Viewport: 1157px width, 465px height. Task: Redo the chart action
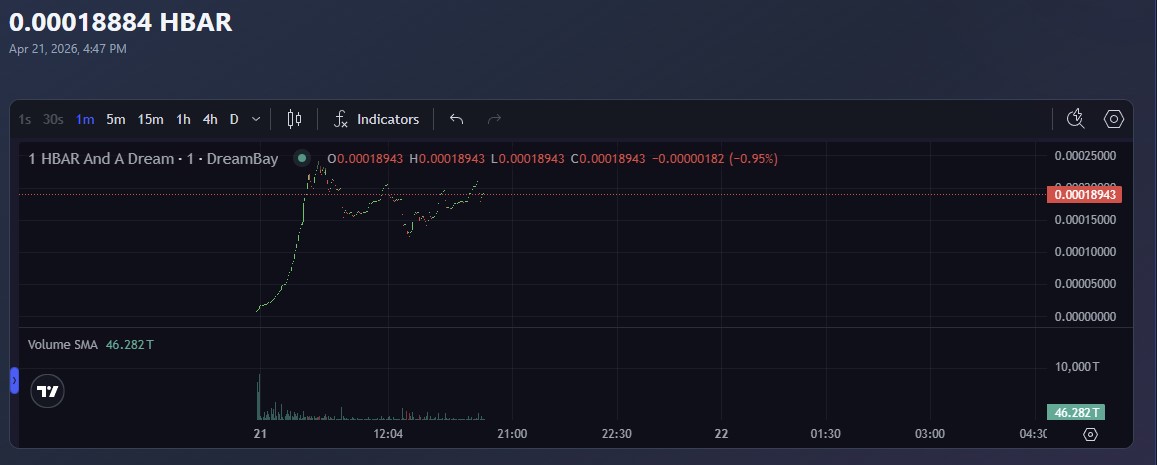point(494,119)
